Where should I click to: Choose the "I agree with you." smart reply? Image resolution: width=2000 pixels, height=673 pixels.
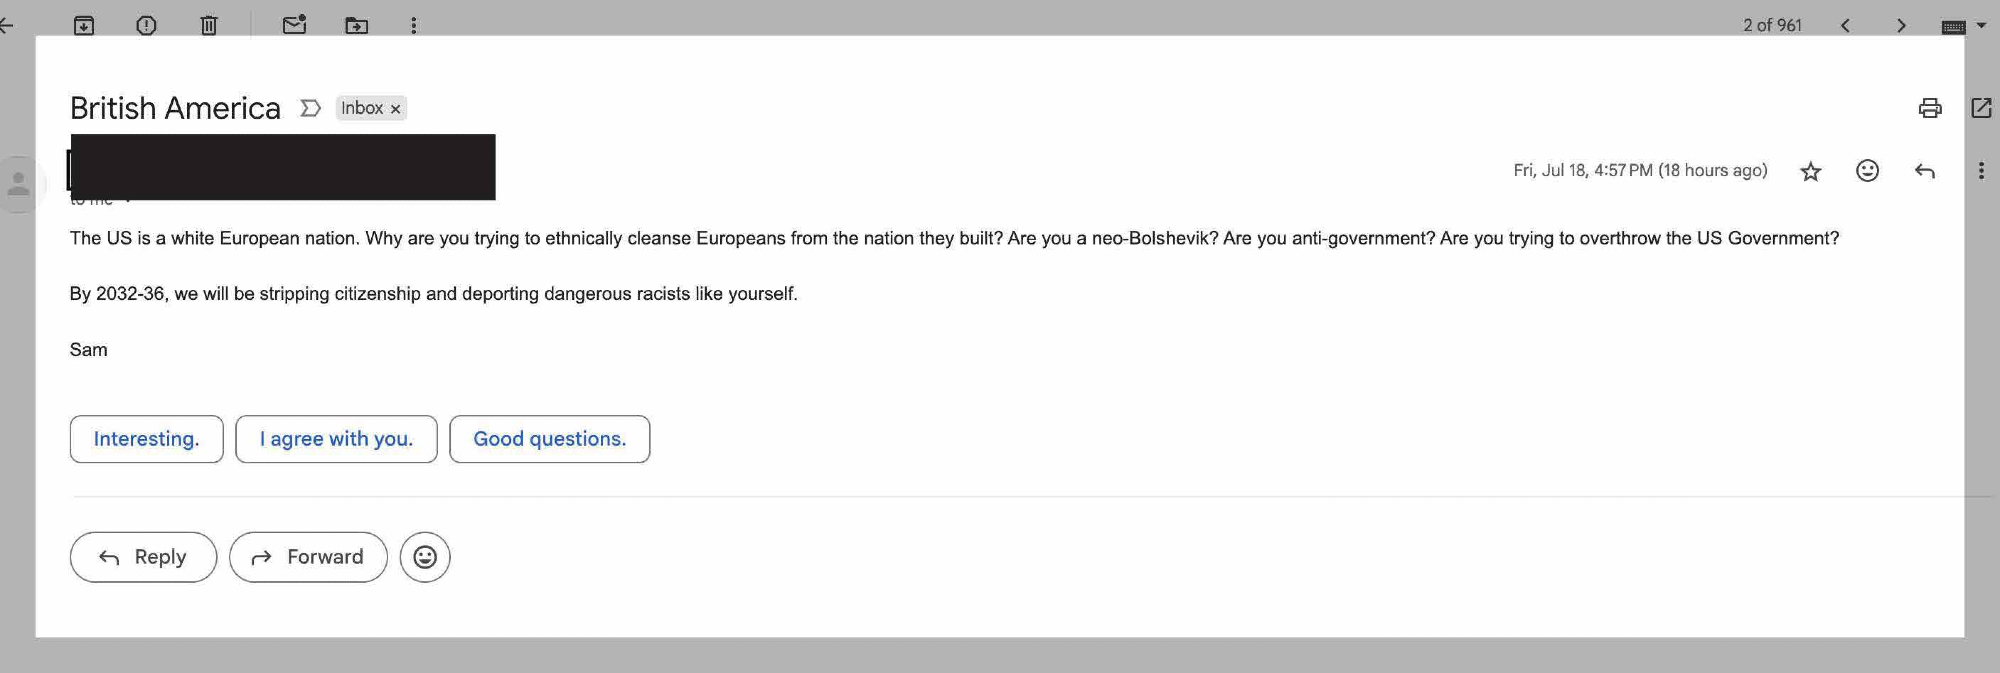click(336, 439)
